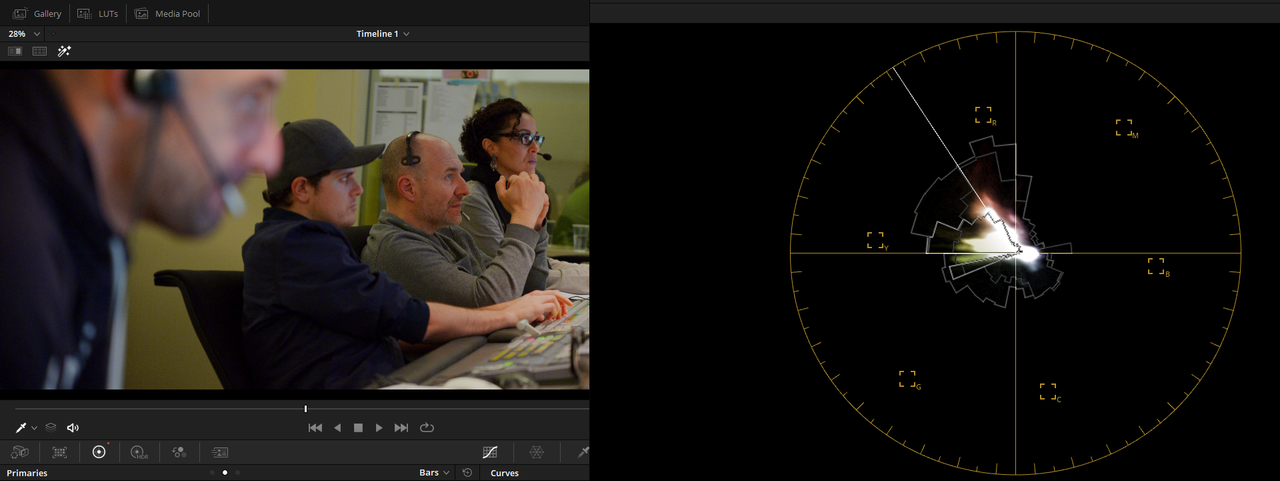Open the Qualifier palette eyedropper icon

pyautogui.click(x=583, y=452)
